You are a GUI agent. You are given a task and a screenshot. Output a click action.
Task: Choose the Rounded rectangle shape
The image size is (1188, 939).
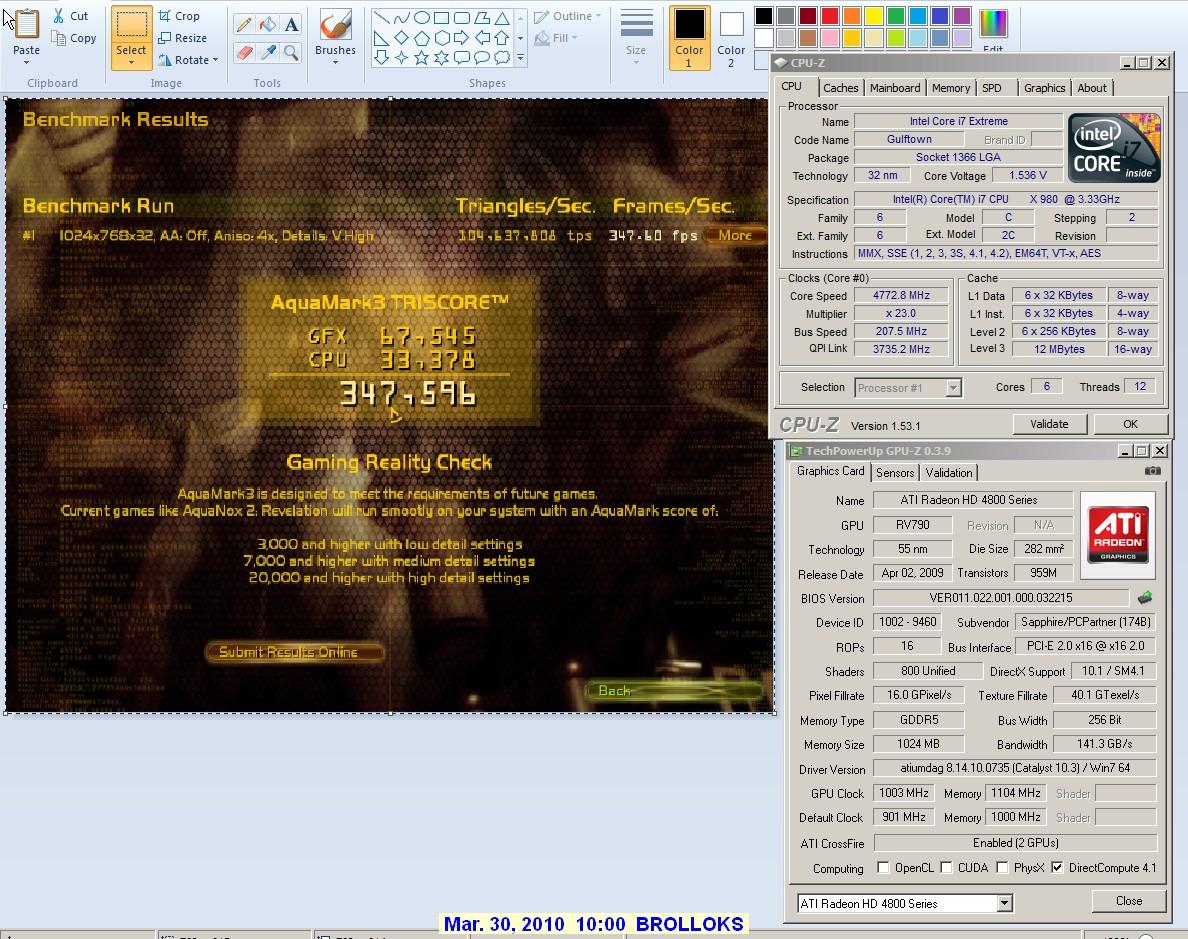click(461, 17)
